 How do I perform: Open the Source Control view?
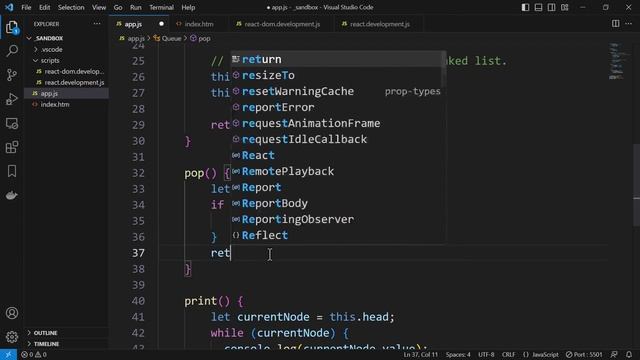(12, 75)
